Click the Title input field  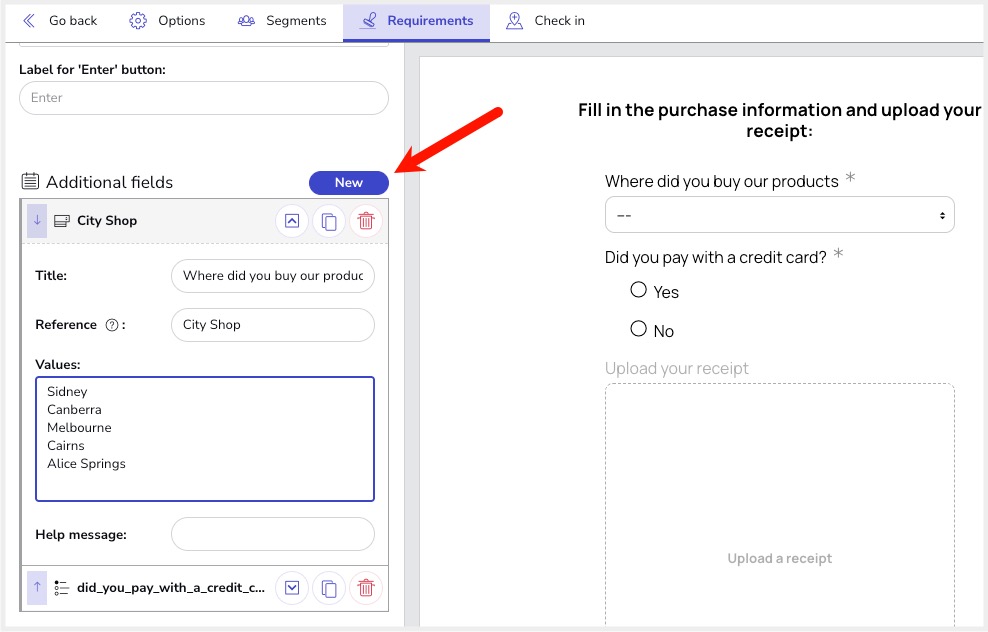(x=272, y=276)
